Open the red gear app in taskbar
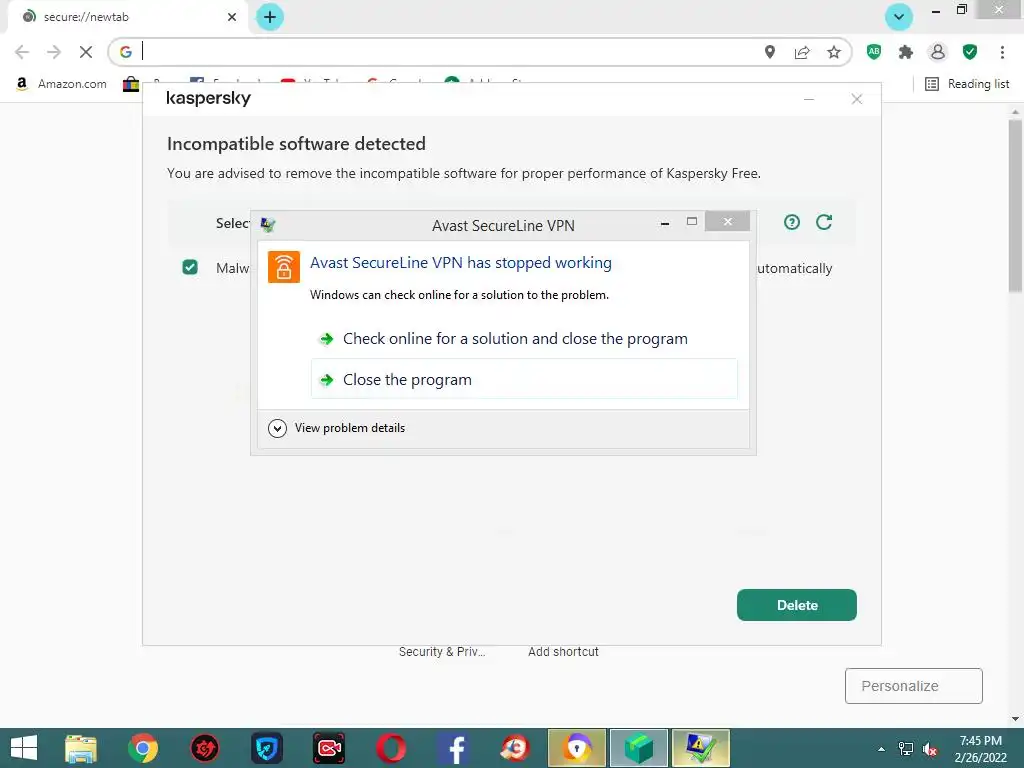Screen dimensions: 1024x768 coord(204,748)
